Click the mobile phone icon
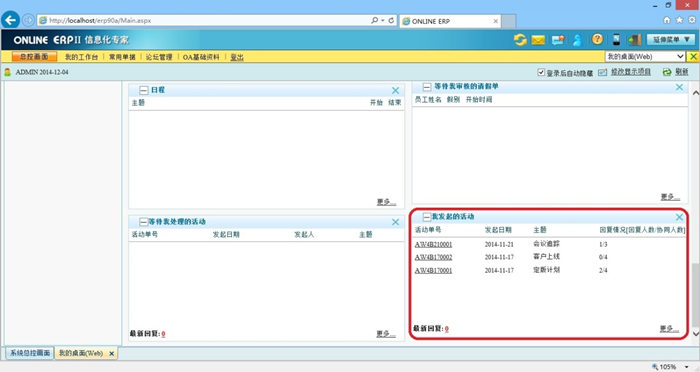 point(616,40)
